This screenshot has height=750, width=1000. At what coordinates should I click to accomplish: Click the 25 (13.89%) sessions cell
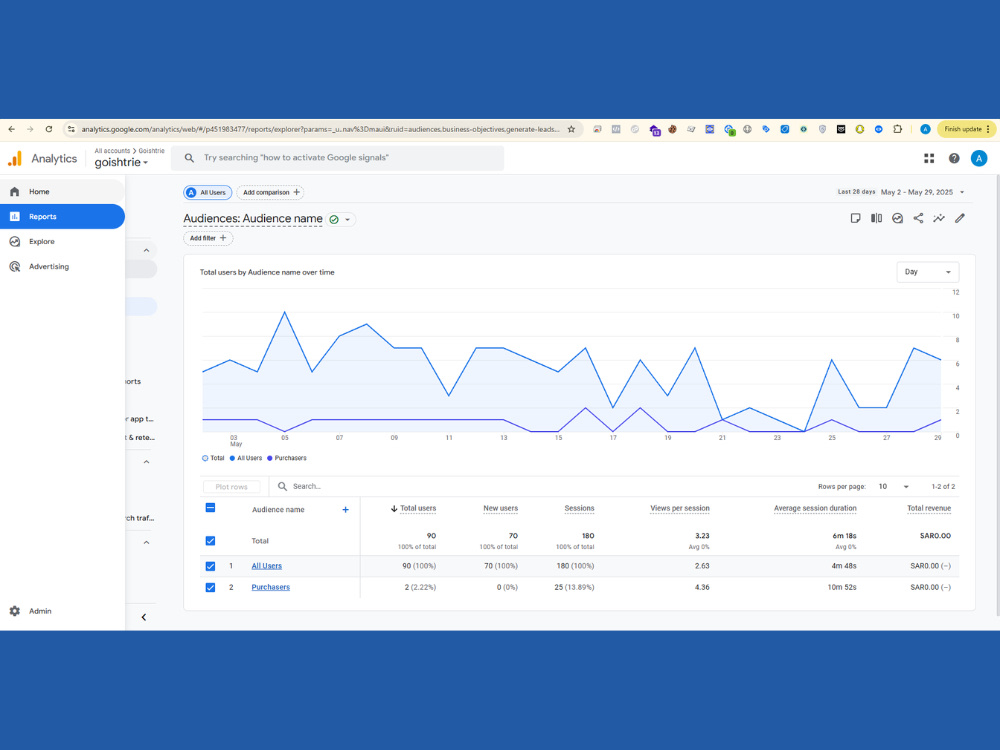[x=574, y=587]
